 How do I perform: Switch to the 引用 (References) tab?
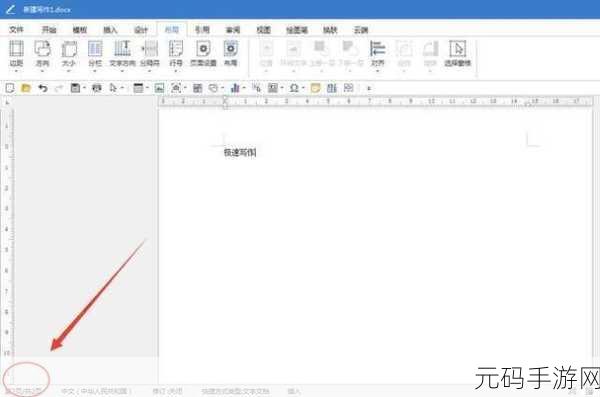click(x=202, y=29)
